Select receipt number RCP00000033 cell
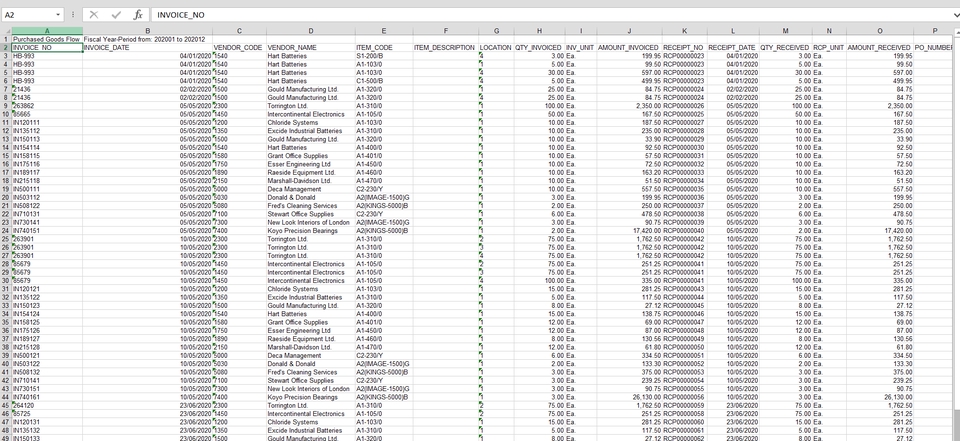 pyautogui.click(x=684, y=172)
